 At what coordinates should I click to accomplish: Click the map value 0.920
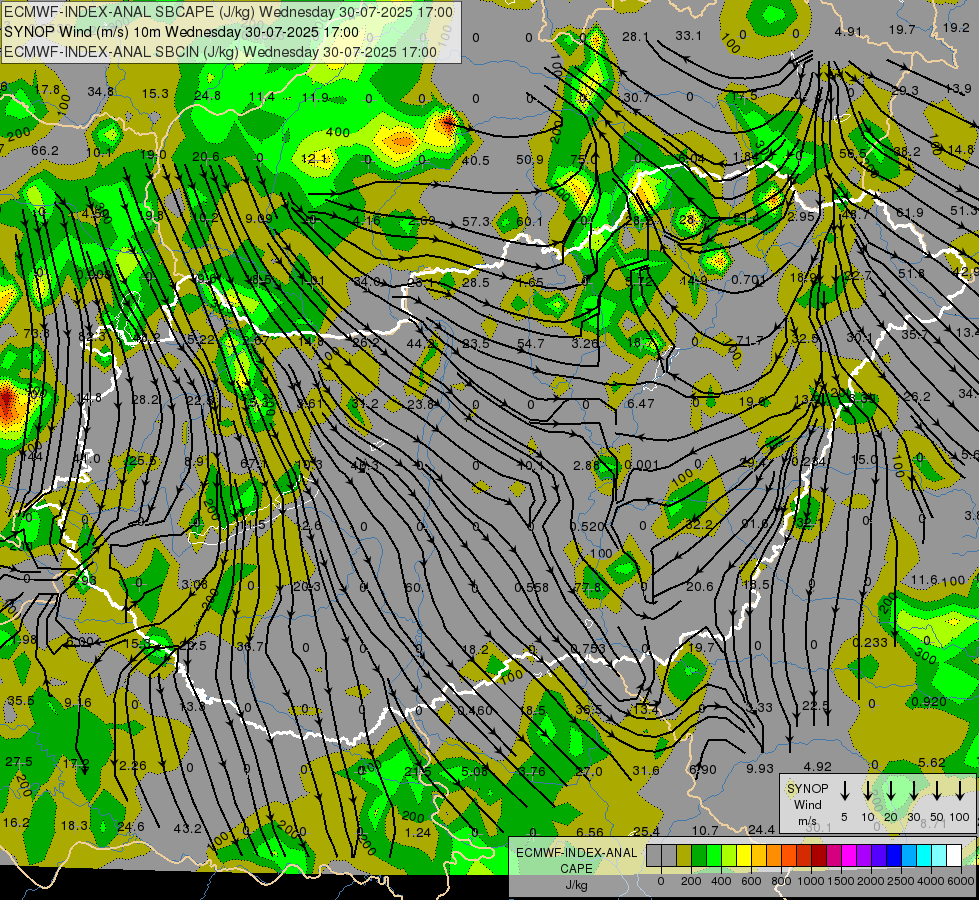928,701
